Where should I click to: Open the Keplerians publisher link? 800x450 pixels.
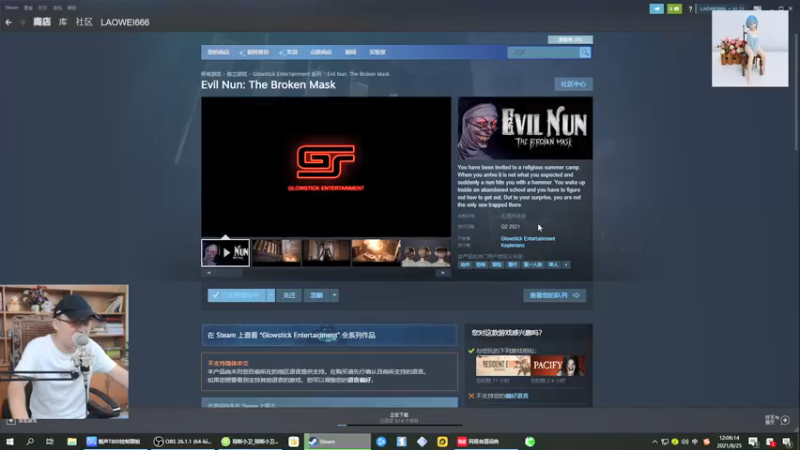click(512, 245)
